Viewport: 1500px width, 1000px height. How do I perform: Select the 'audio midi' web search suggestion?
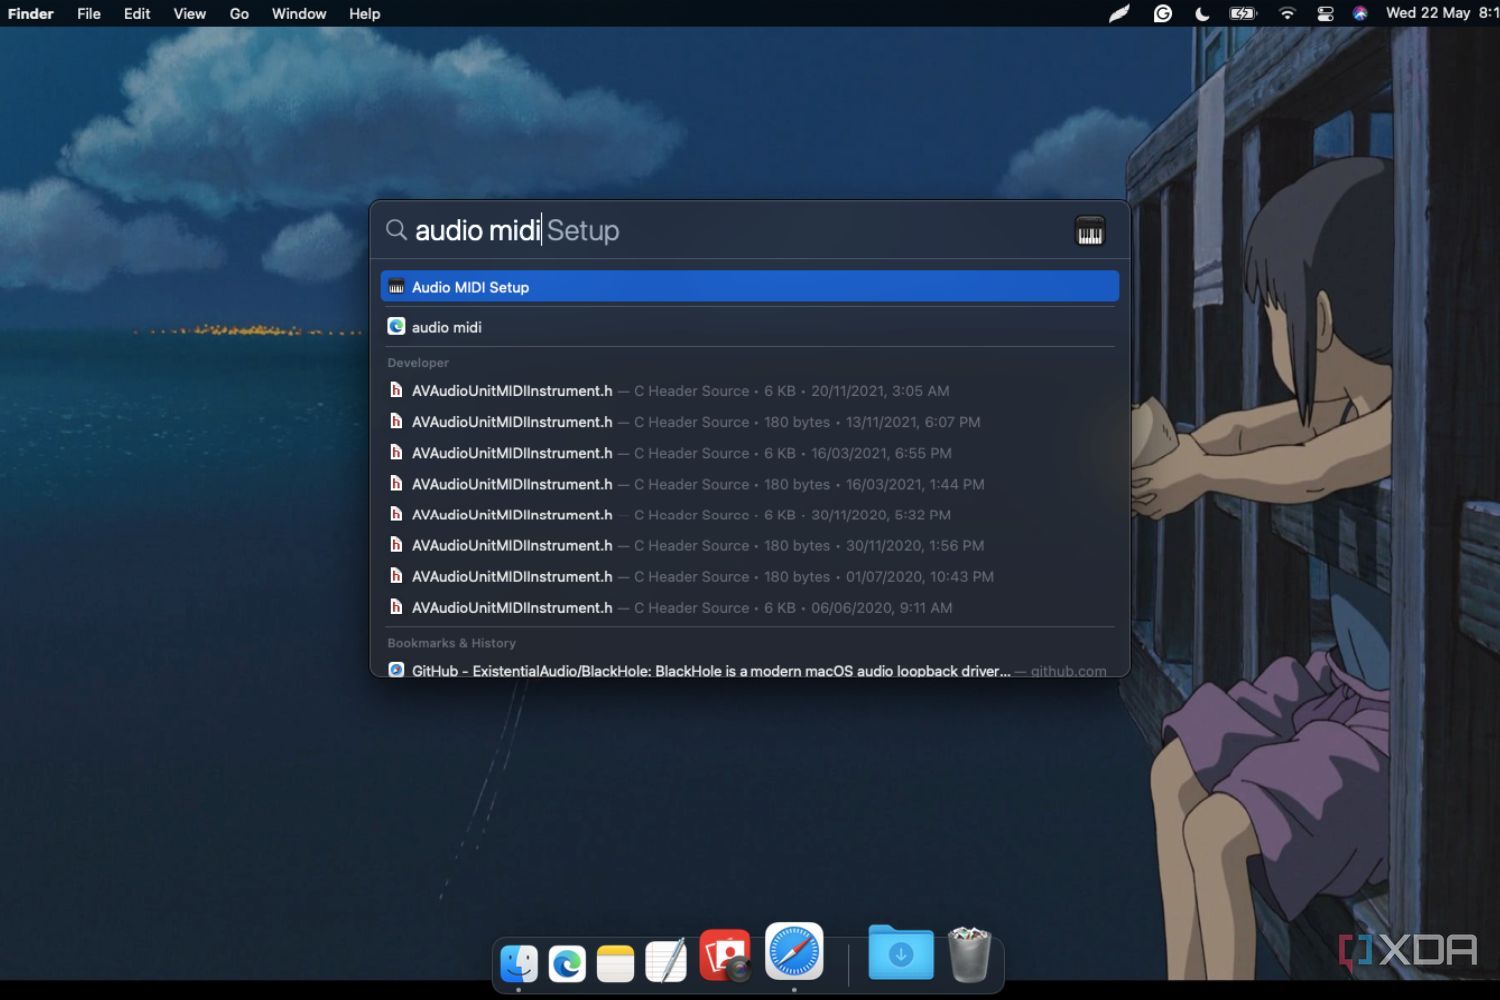[x=749, y=327]
